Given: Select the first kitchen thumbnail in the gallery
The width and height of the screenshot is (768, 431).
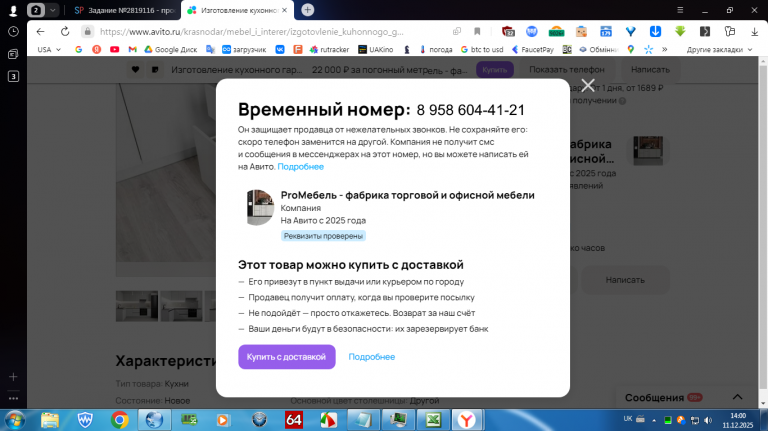Looking at the screenshot, I should coord(137,306).
